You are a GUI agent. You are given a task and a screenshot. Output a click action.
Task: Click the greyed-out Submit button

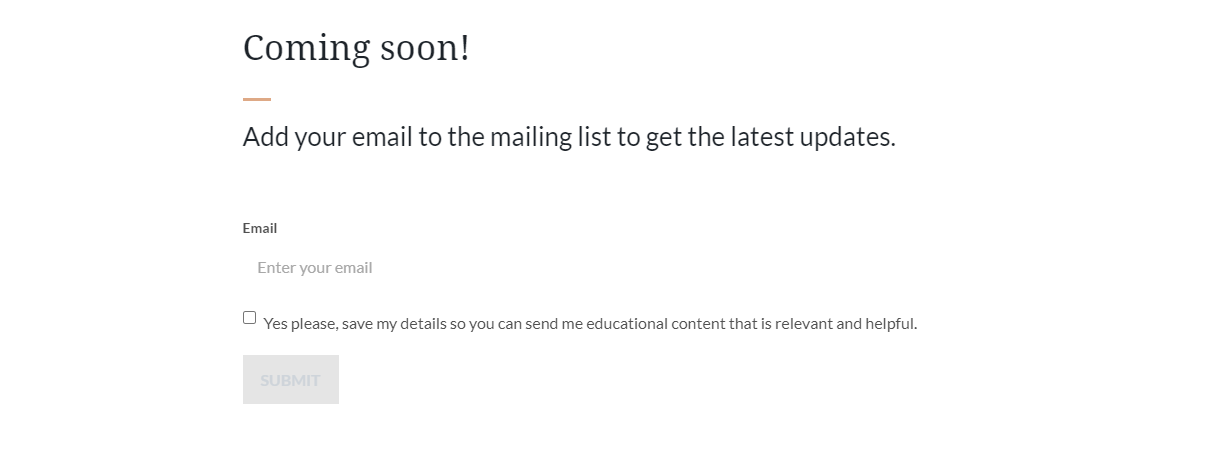pos(291,380)
